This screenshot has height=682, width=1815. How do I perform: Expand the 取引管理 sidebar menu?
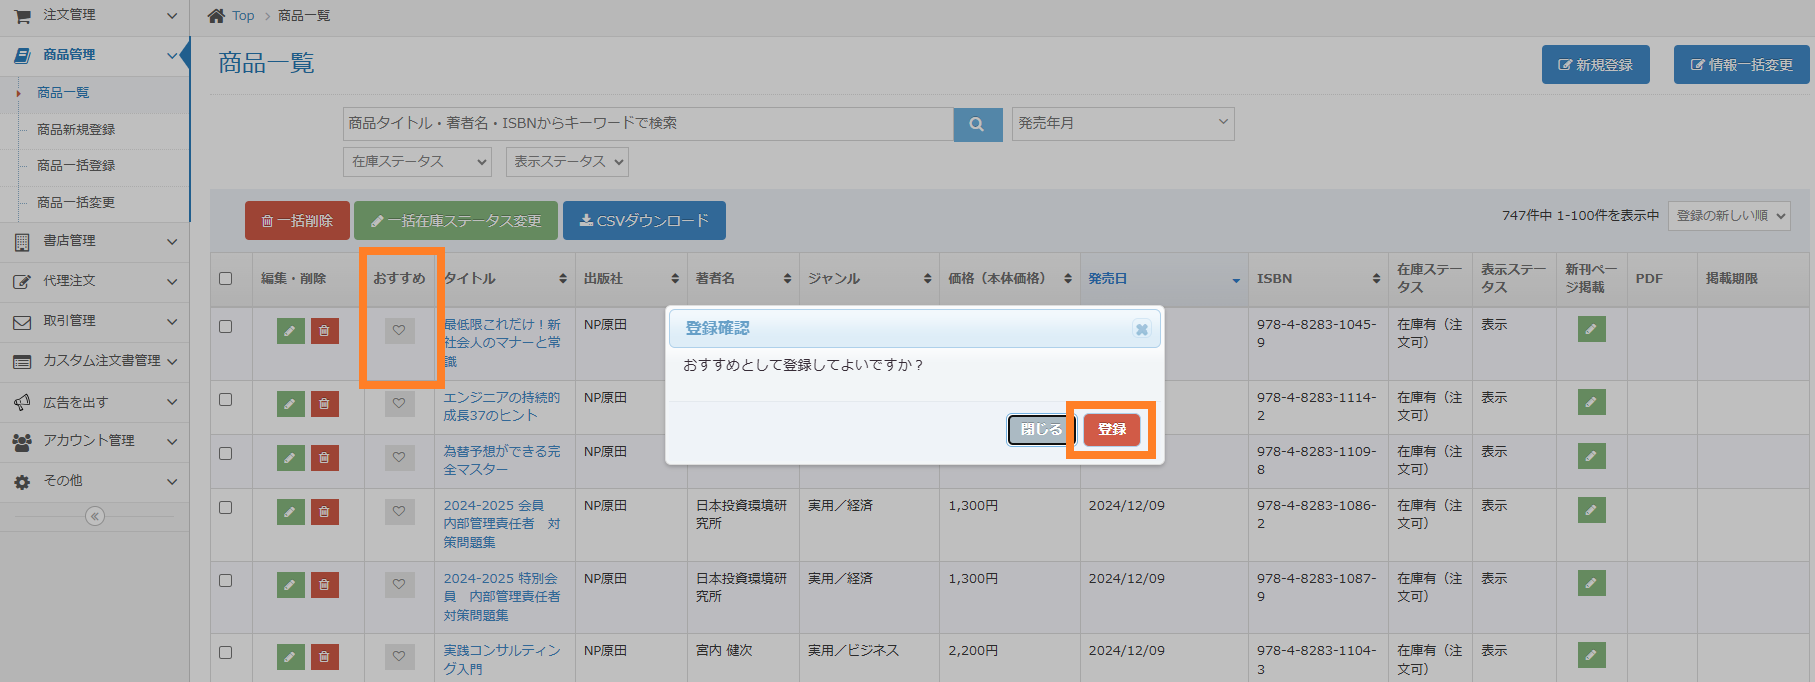pyautogui.click(x=95, y=321)
